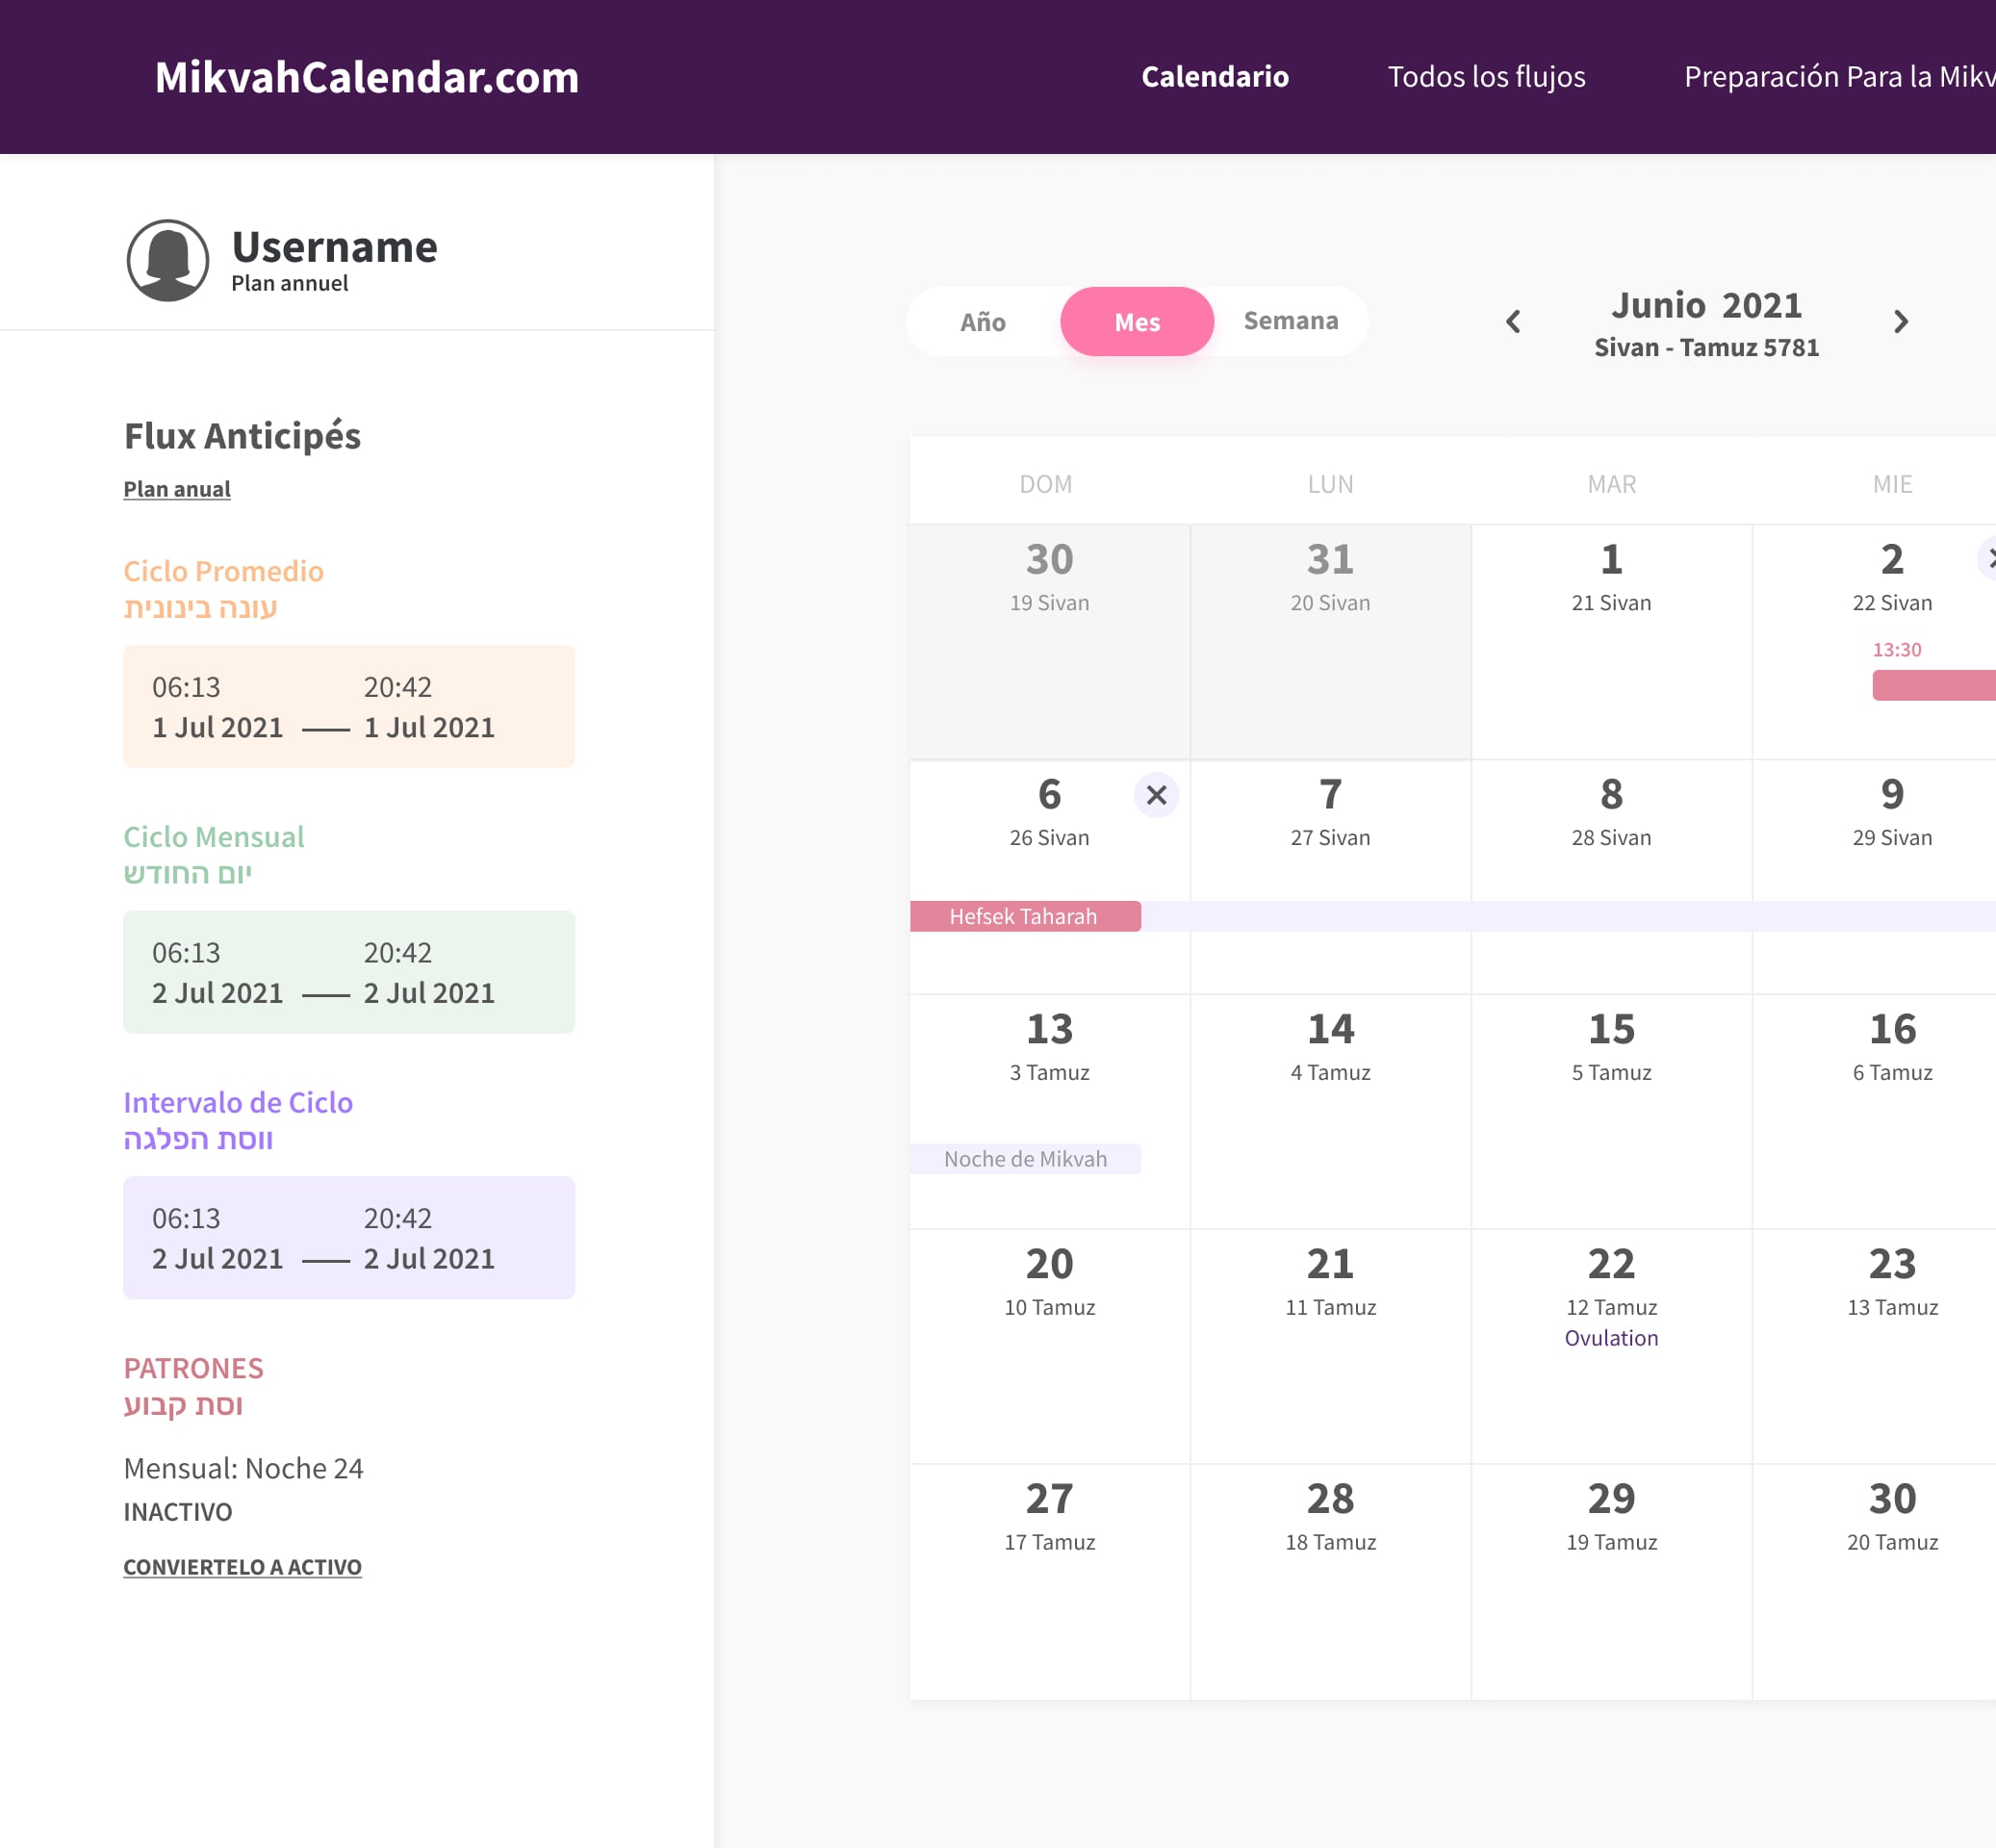
Task: Click the Hefsek Taharah event bar
Action: [x=1024, y=916]
